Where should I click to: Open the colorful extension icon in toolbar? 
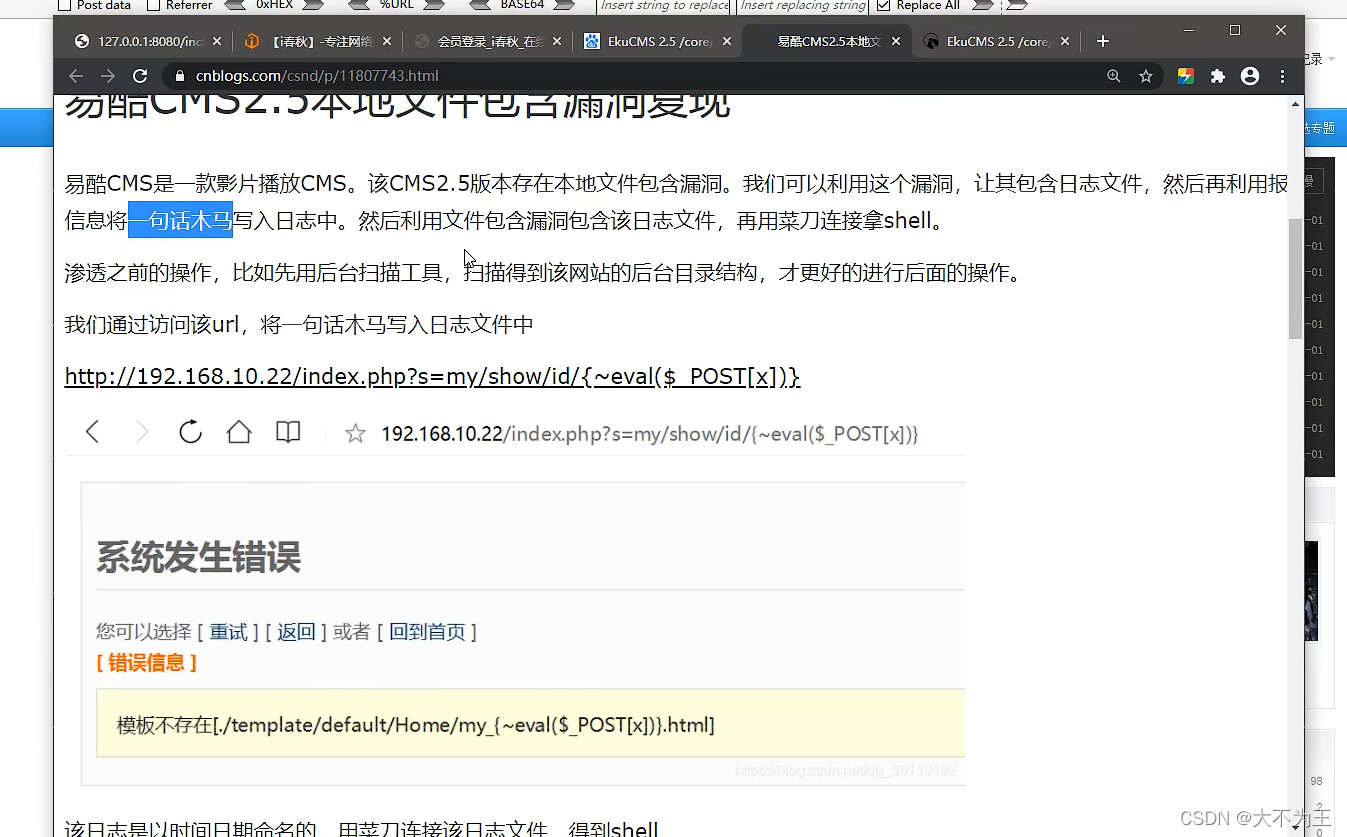click(x=1186, y=76)
